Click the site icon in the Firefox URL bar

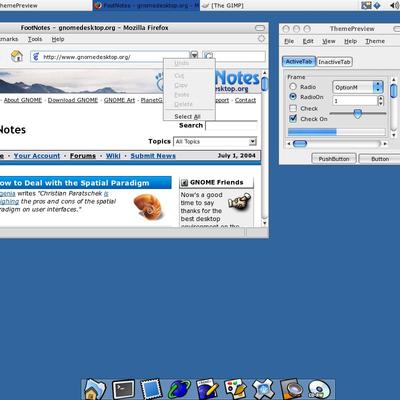(36, 57)
